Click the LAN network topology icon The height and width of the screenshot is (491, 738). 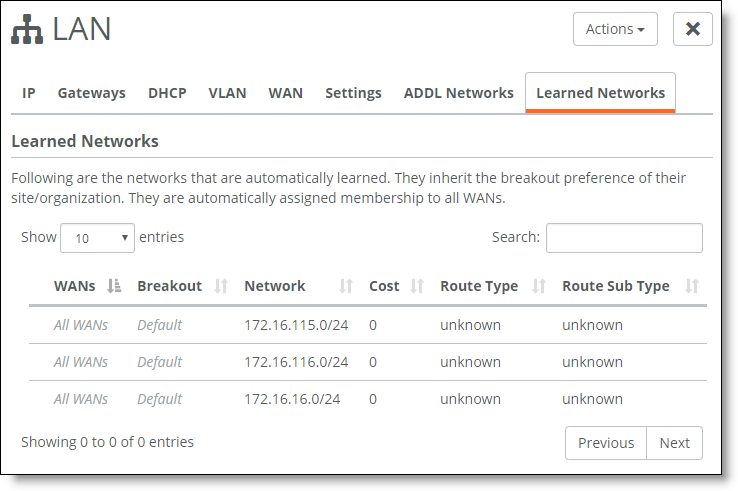coord(27,29)
